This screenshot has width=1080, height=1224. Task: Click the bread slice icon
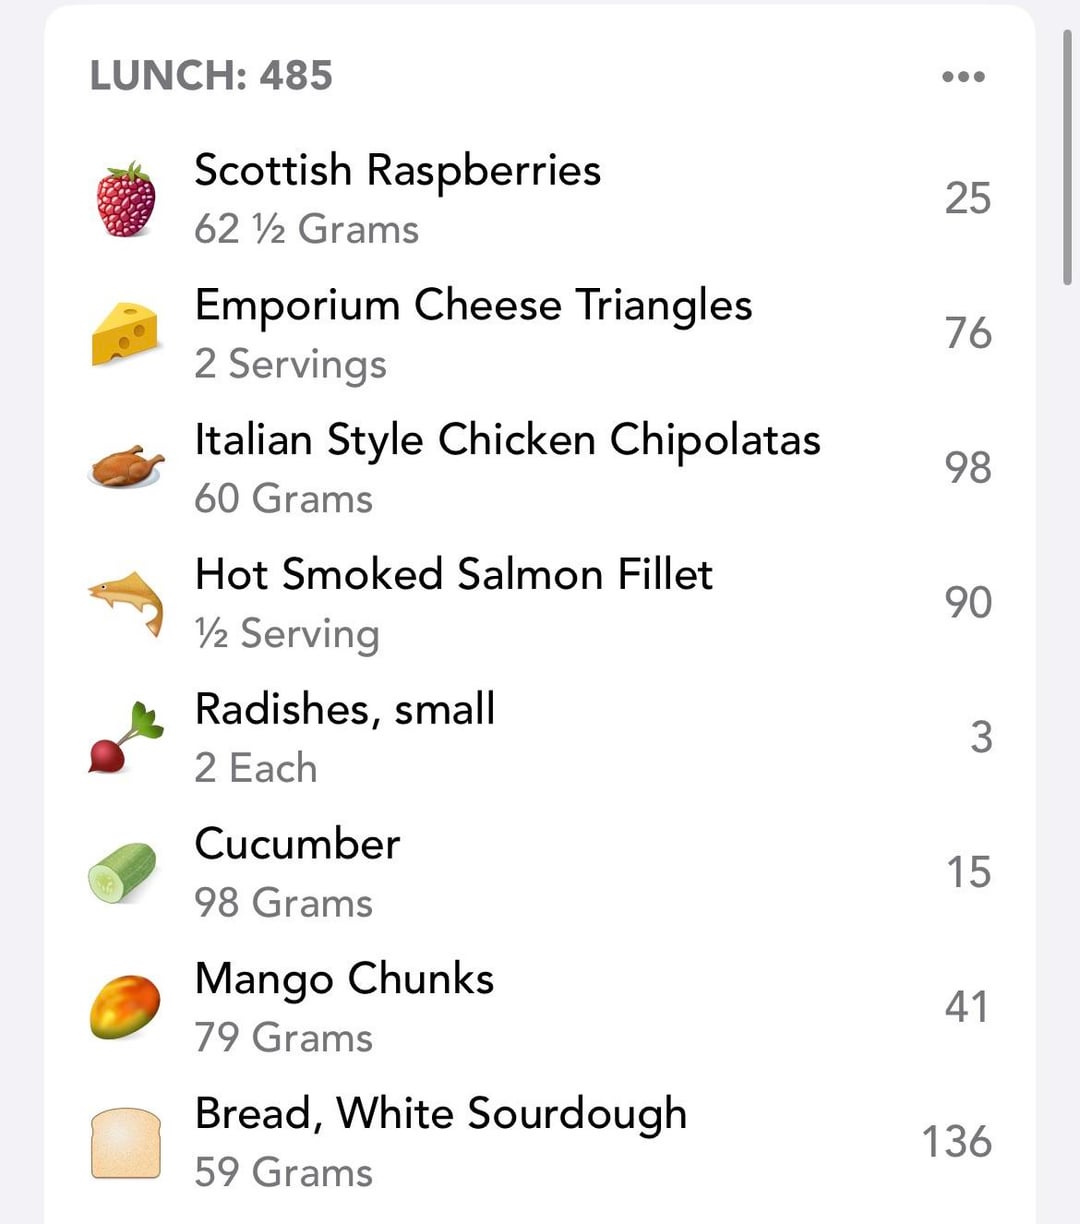click(x=125, y=1142)
